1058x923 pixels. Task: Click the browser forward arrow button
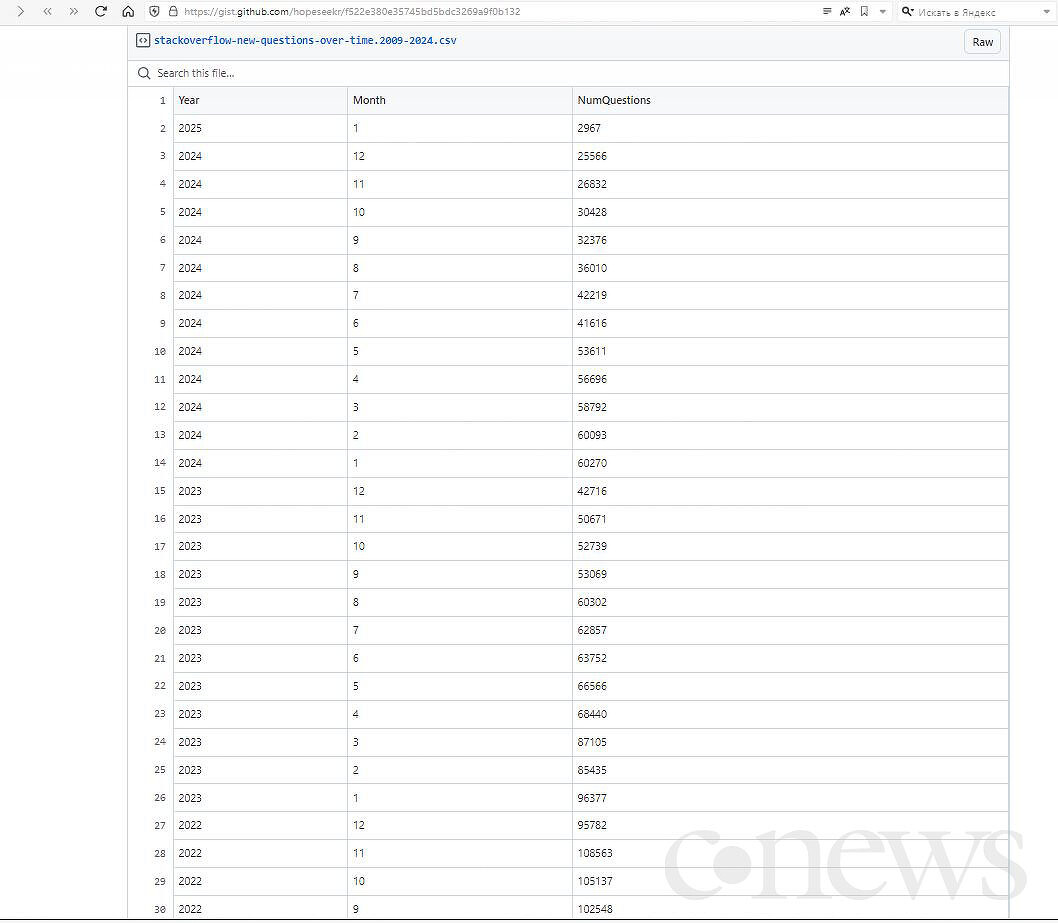pyautogui.click(x=19, y=12)
